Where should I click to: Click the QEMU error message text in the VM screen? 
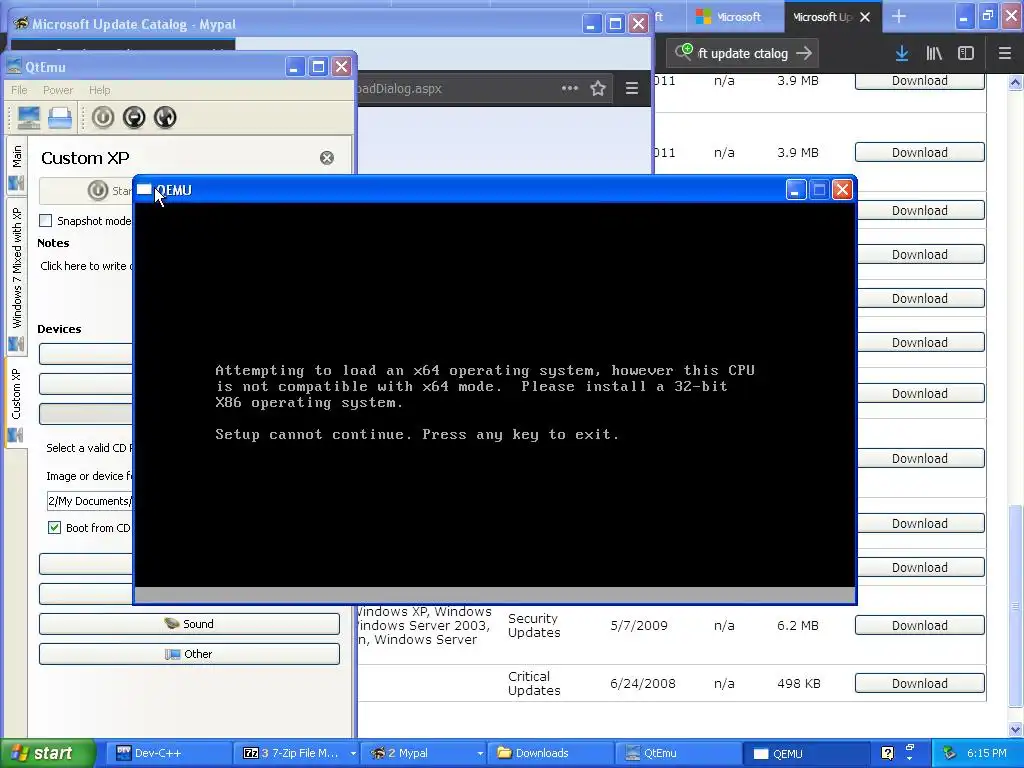point(485,402)
